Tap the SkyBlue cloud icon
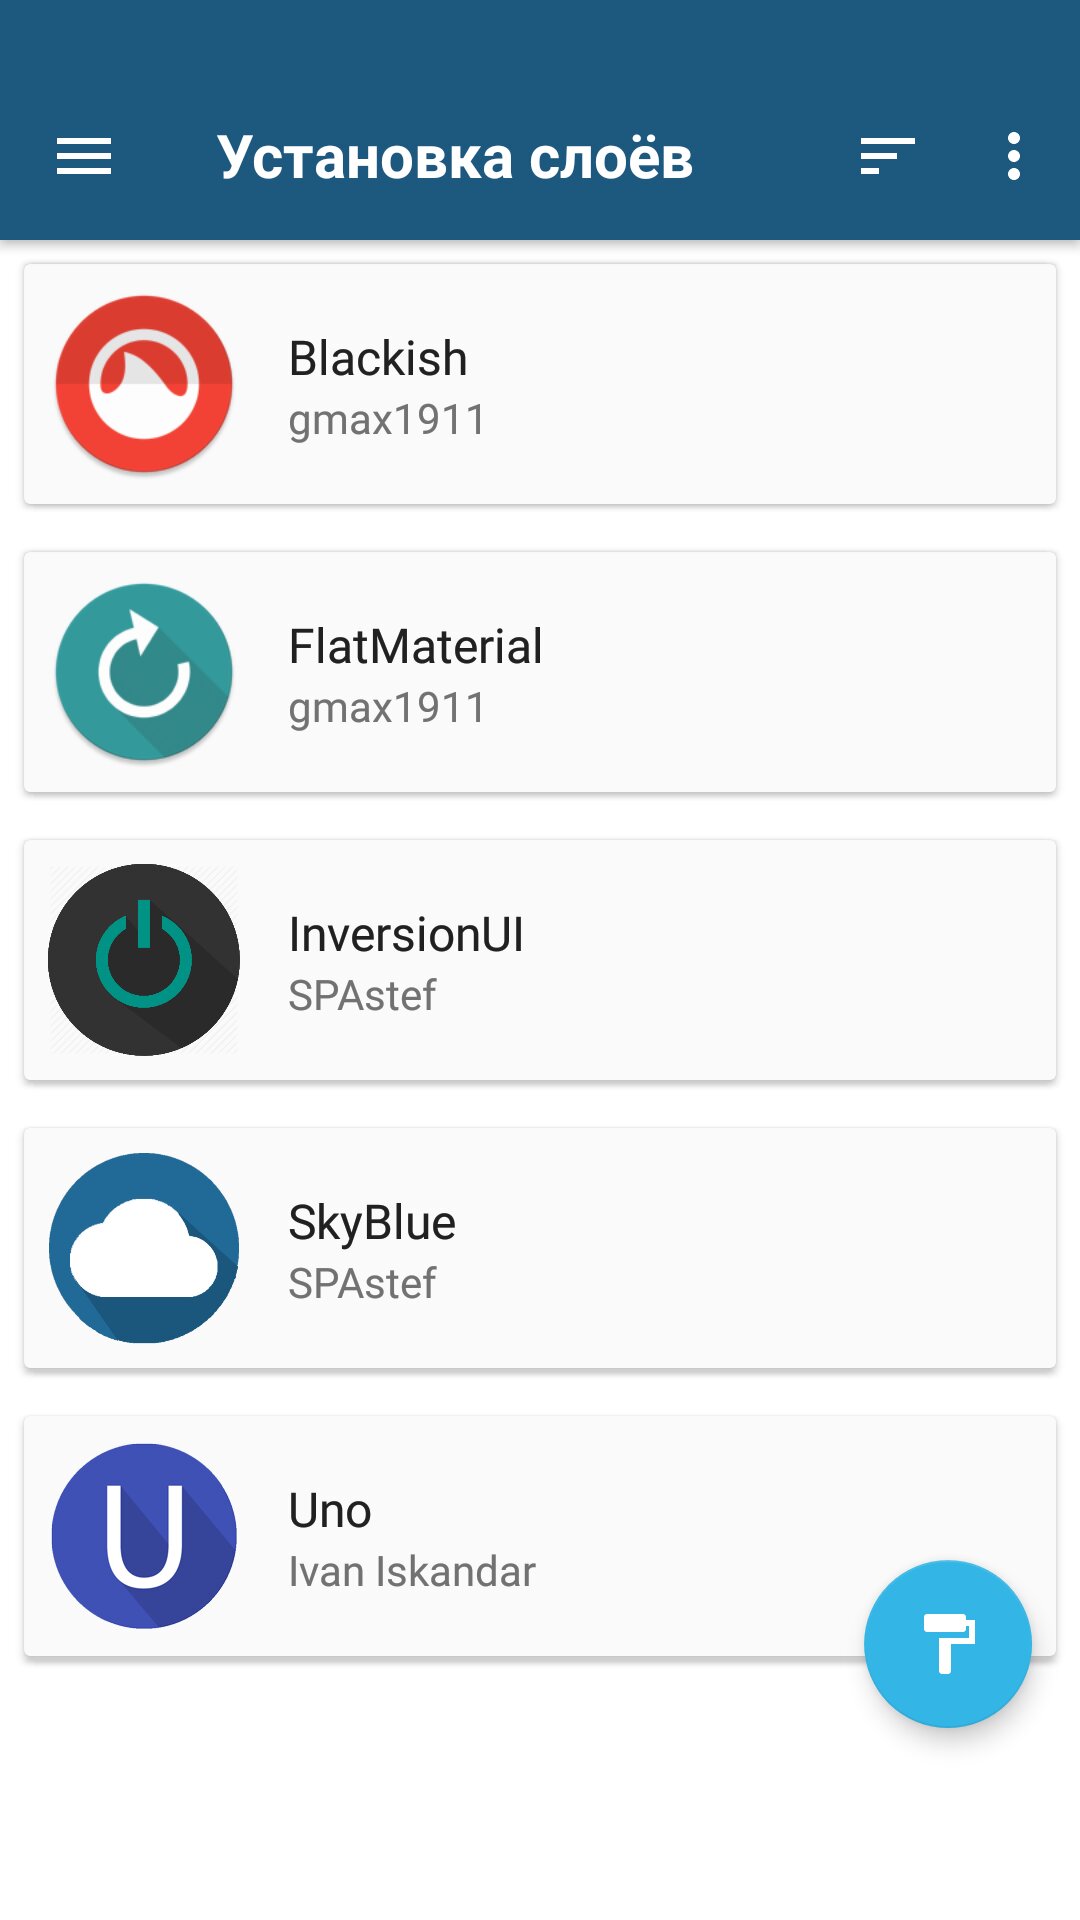This screenshot has width=1080, height=1920. point(144,1248)
